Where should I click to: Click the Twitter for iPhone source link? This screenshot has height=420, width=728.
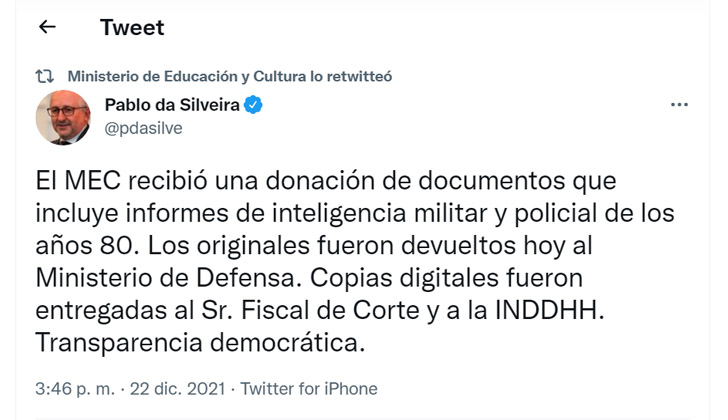[x=309, y=388]
